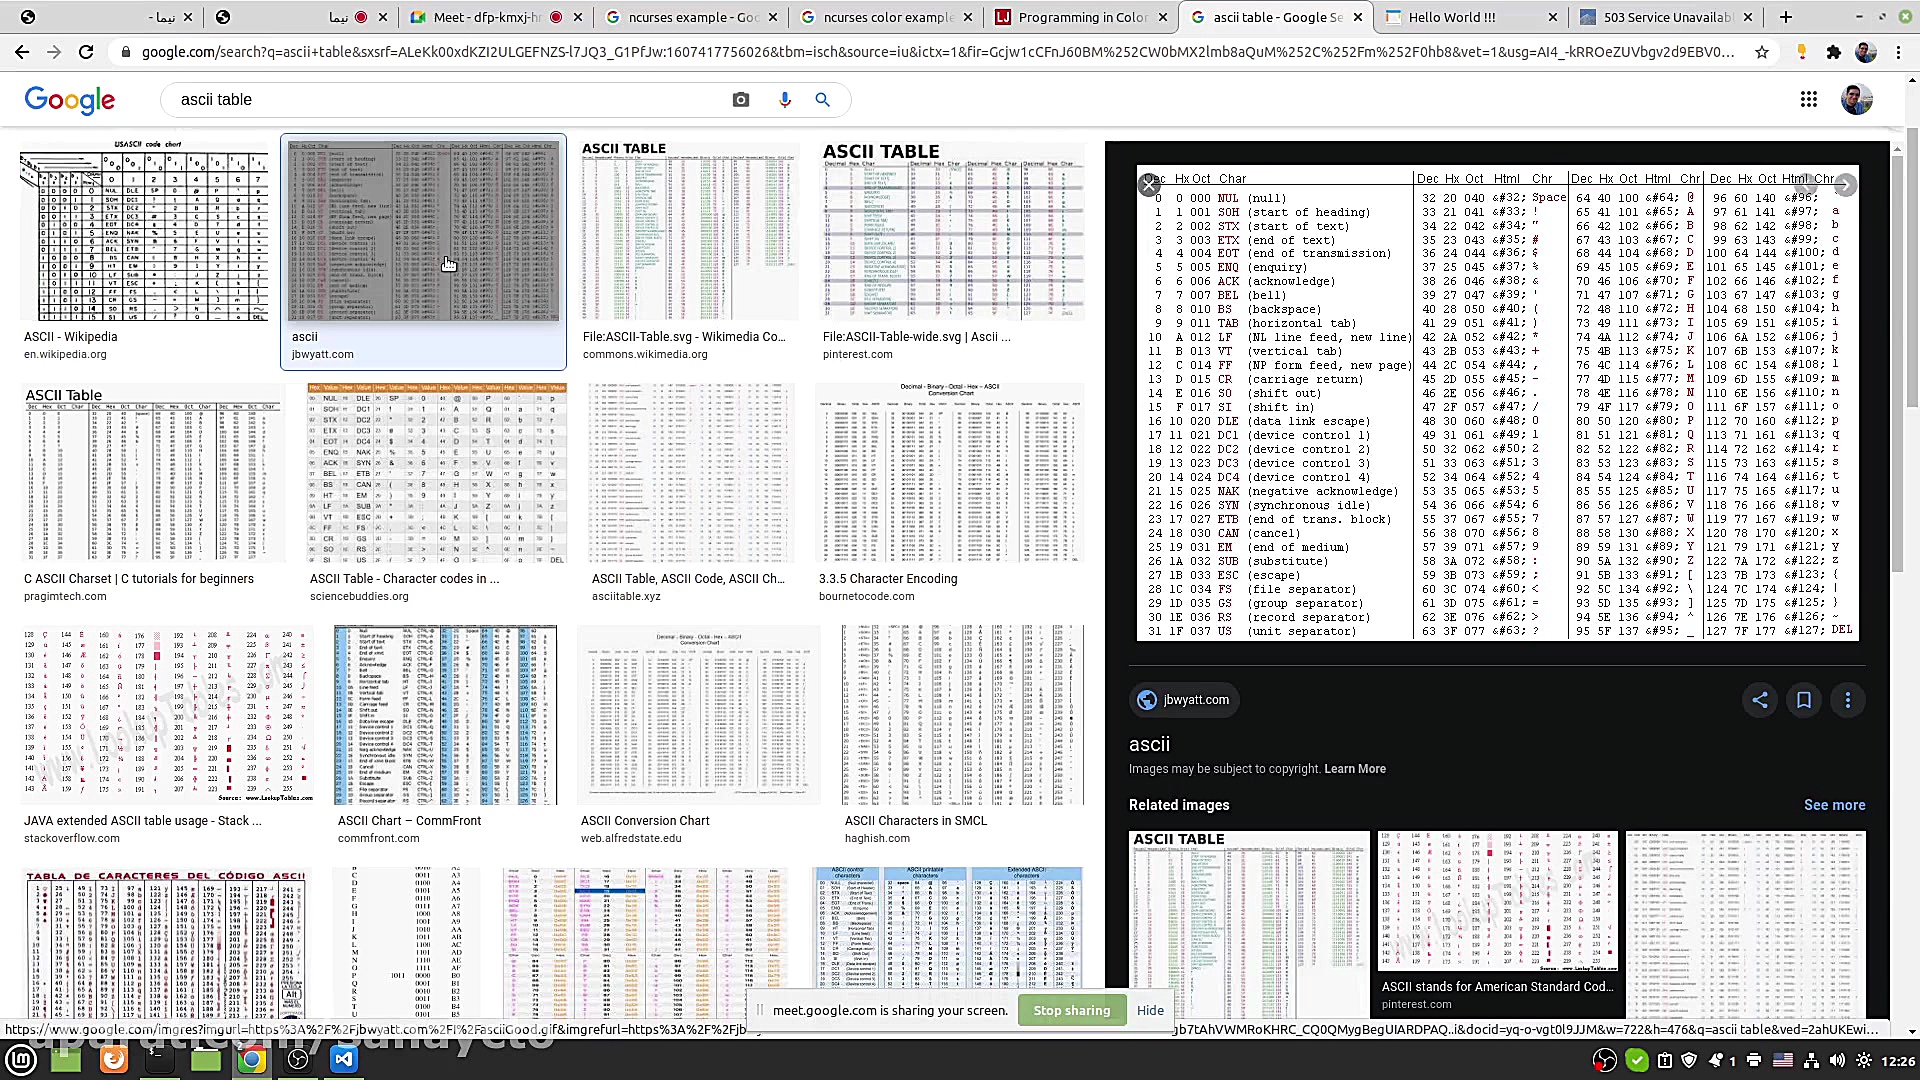Open the Chrome extensions puzzle menu
The width and height of the screenshot is (1920, 1080).
coord(1834,52)
